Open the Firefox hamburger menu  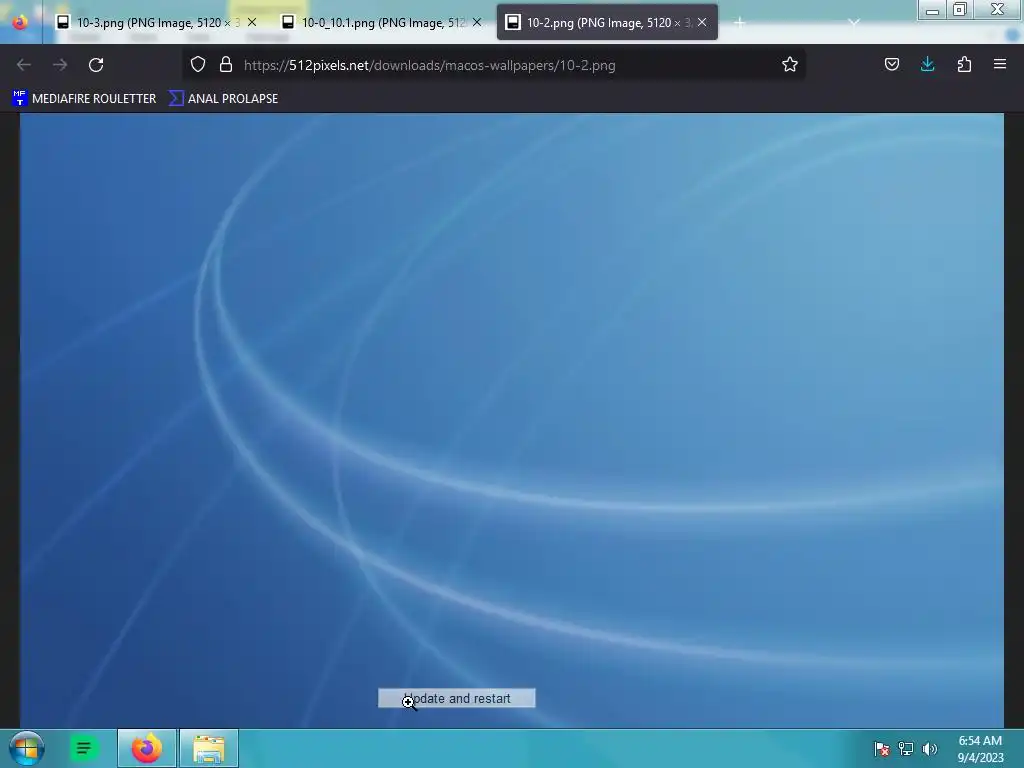pyautogui.click(x=1000, y=64)
